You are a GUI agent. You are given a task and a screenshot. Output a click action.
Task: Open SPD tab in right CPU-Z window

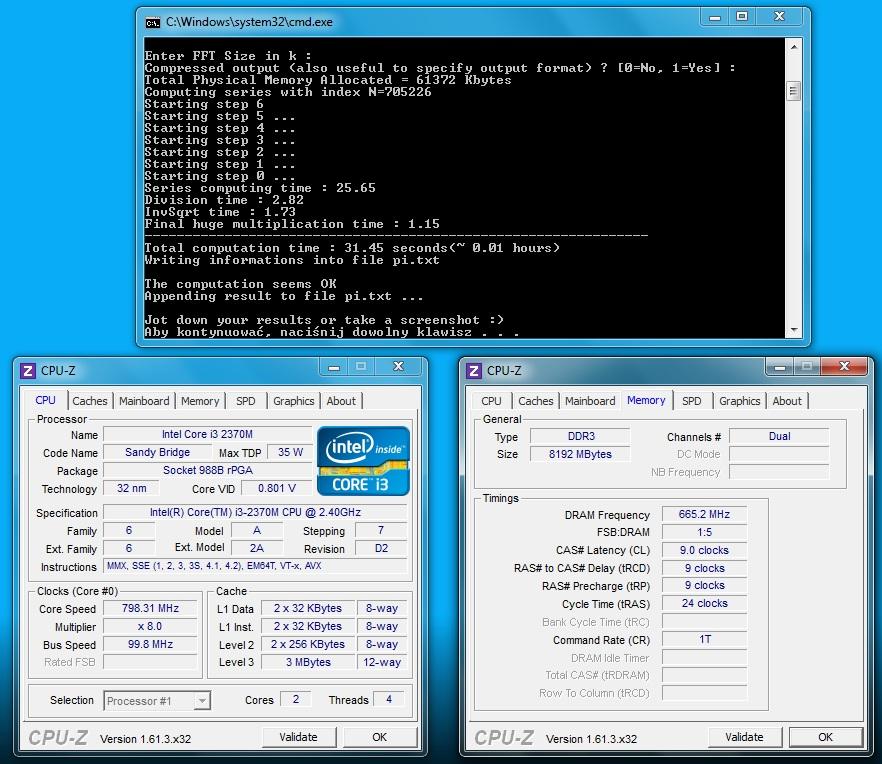point(692,401)
